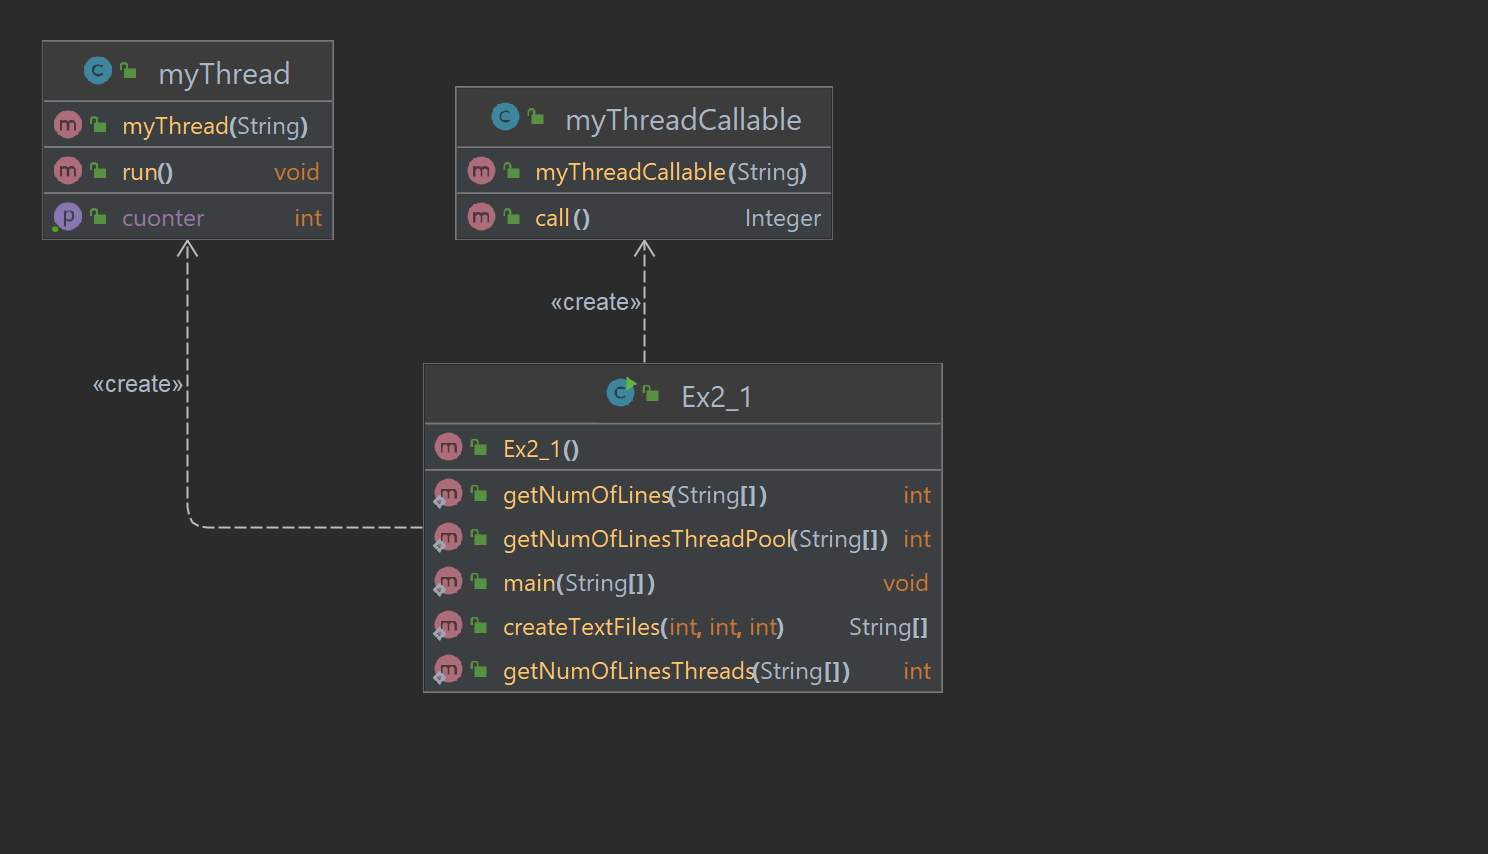The height and width of the screenshot is (854, 1488).
Task: Select the getNumOfLinesThreads method row
Action: point(676,670)
